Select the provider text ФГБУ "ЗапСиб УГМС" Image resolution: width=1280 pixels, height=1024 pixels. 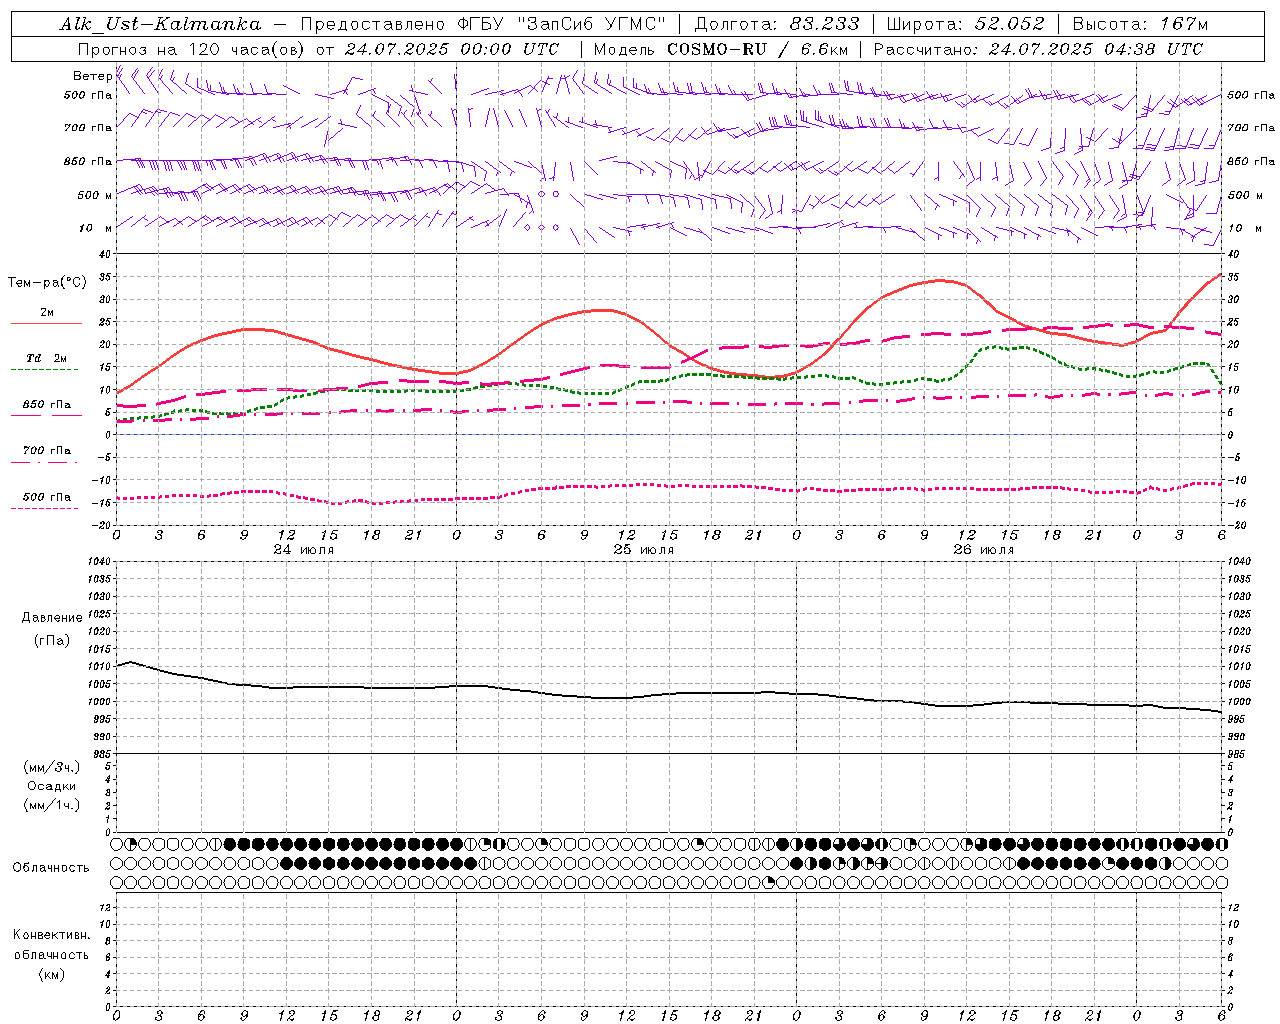(x=561, y=24)
